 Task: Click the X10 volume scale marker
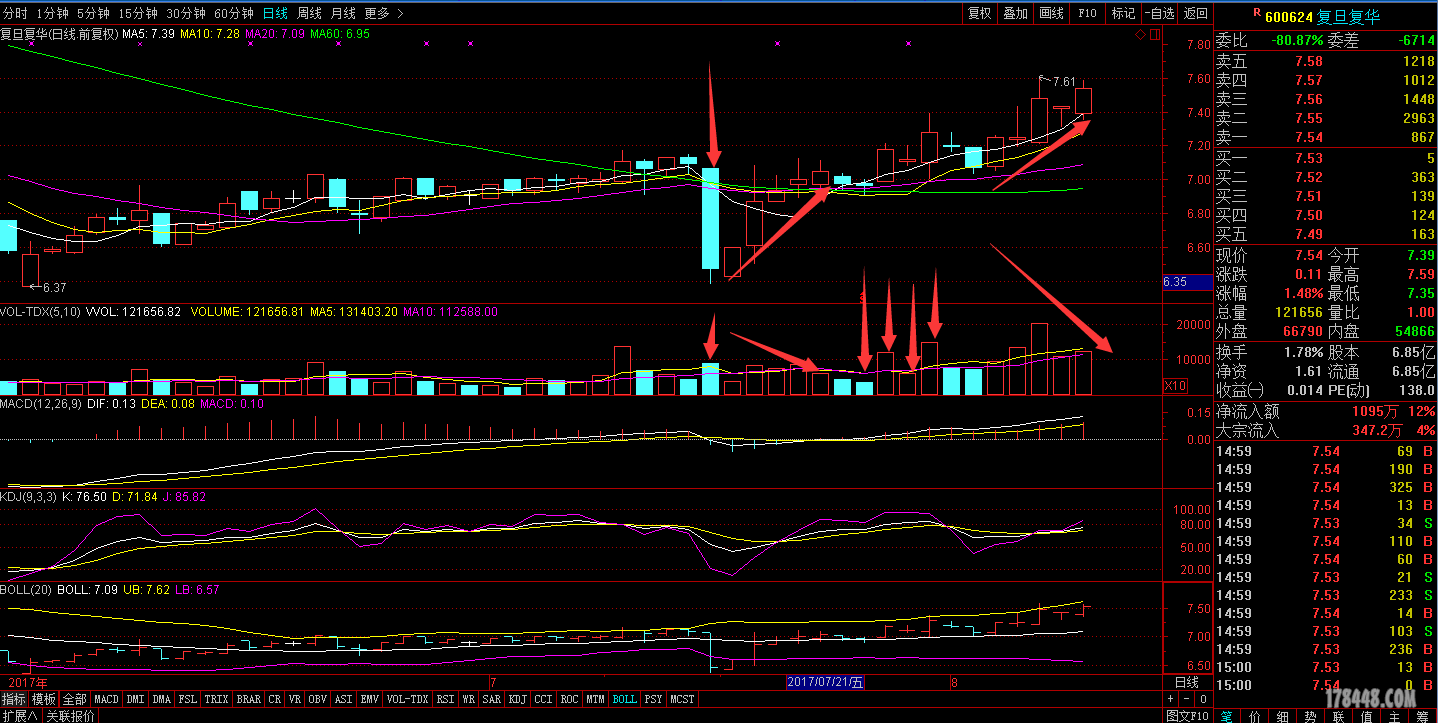point(1176,385)
